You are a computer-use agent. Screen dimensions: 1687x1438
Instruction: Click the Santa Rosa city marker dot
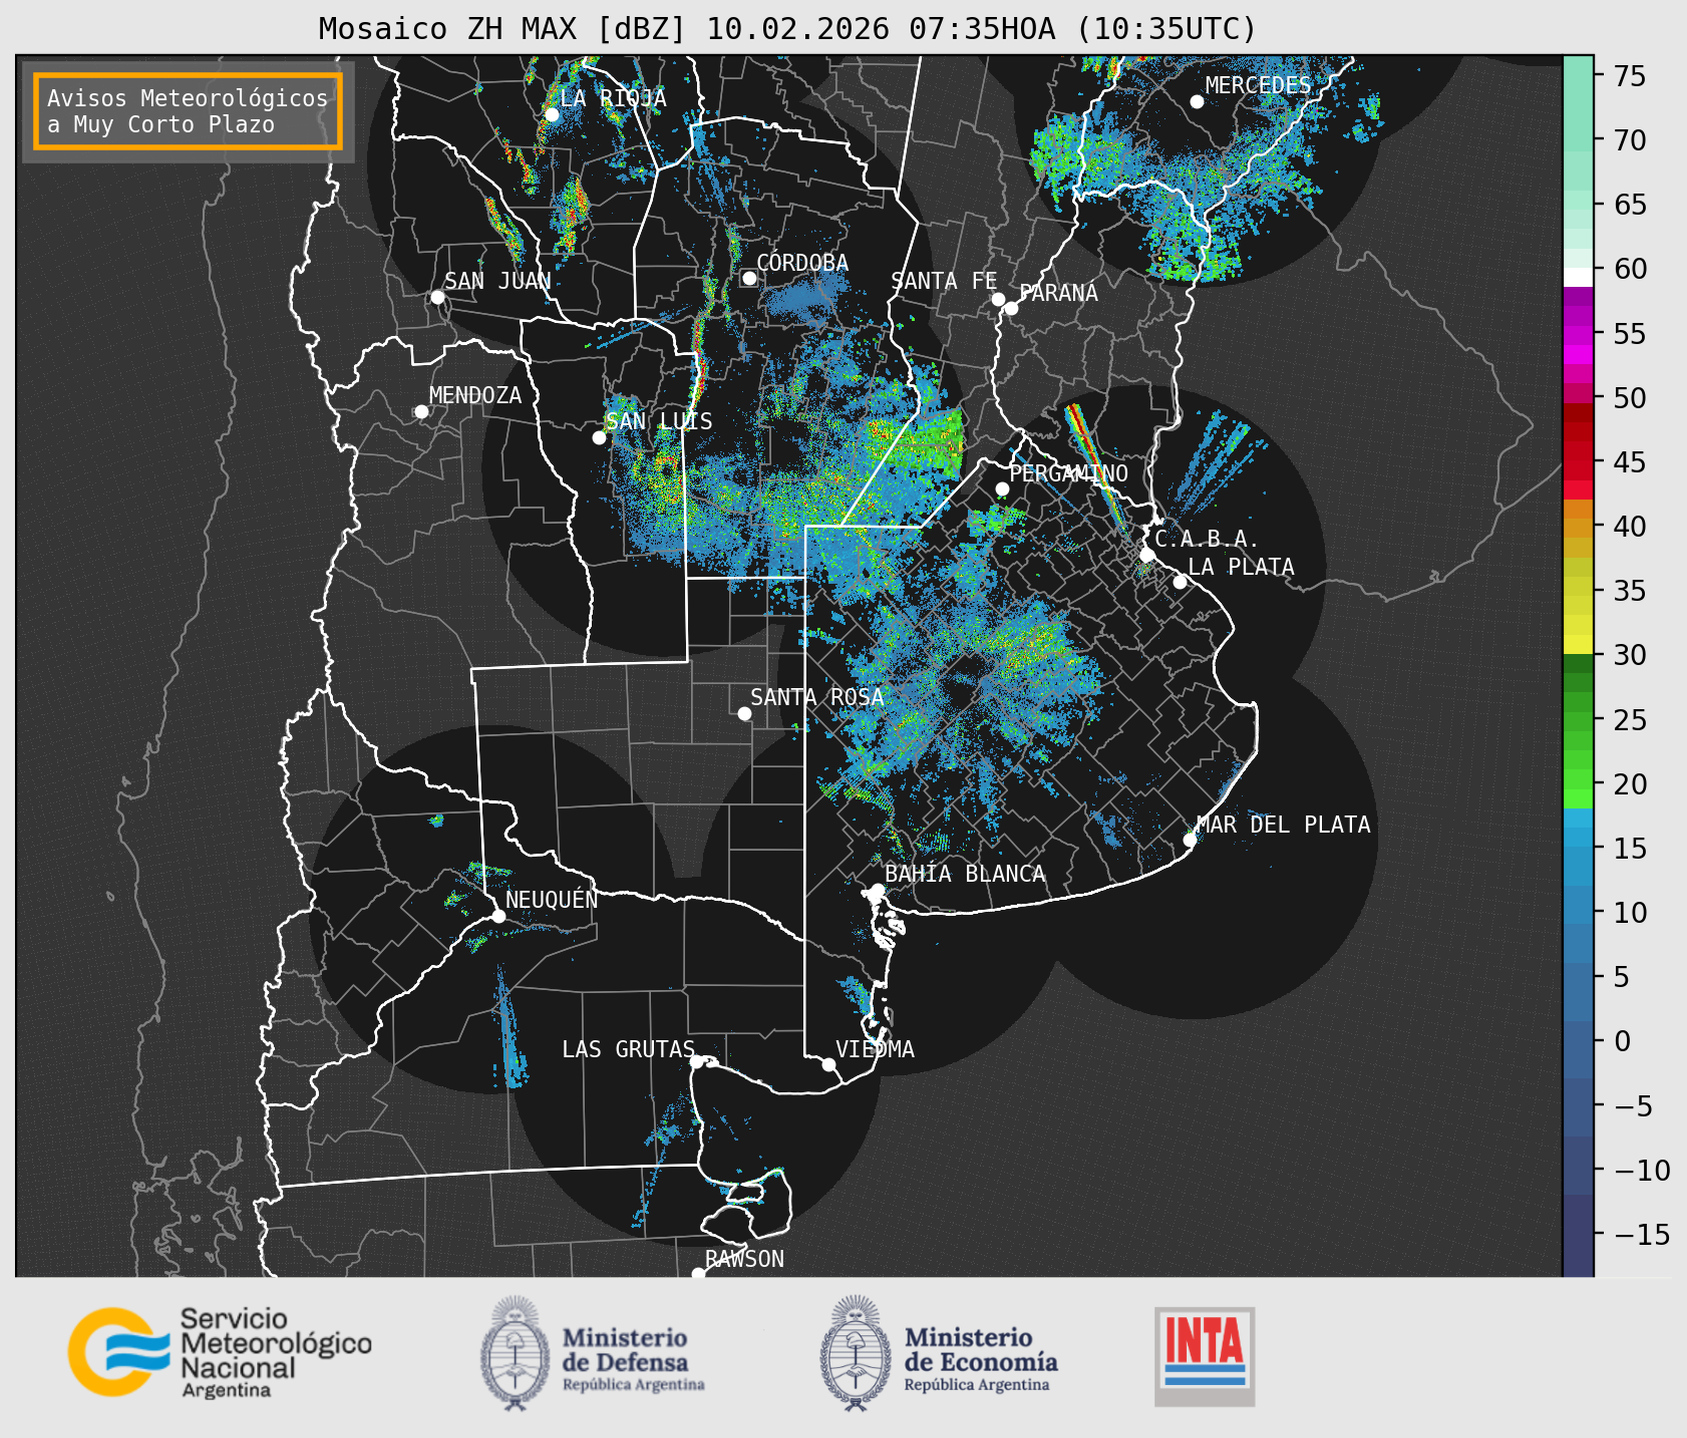[744, 713]
